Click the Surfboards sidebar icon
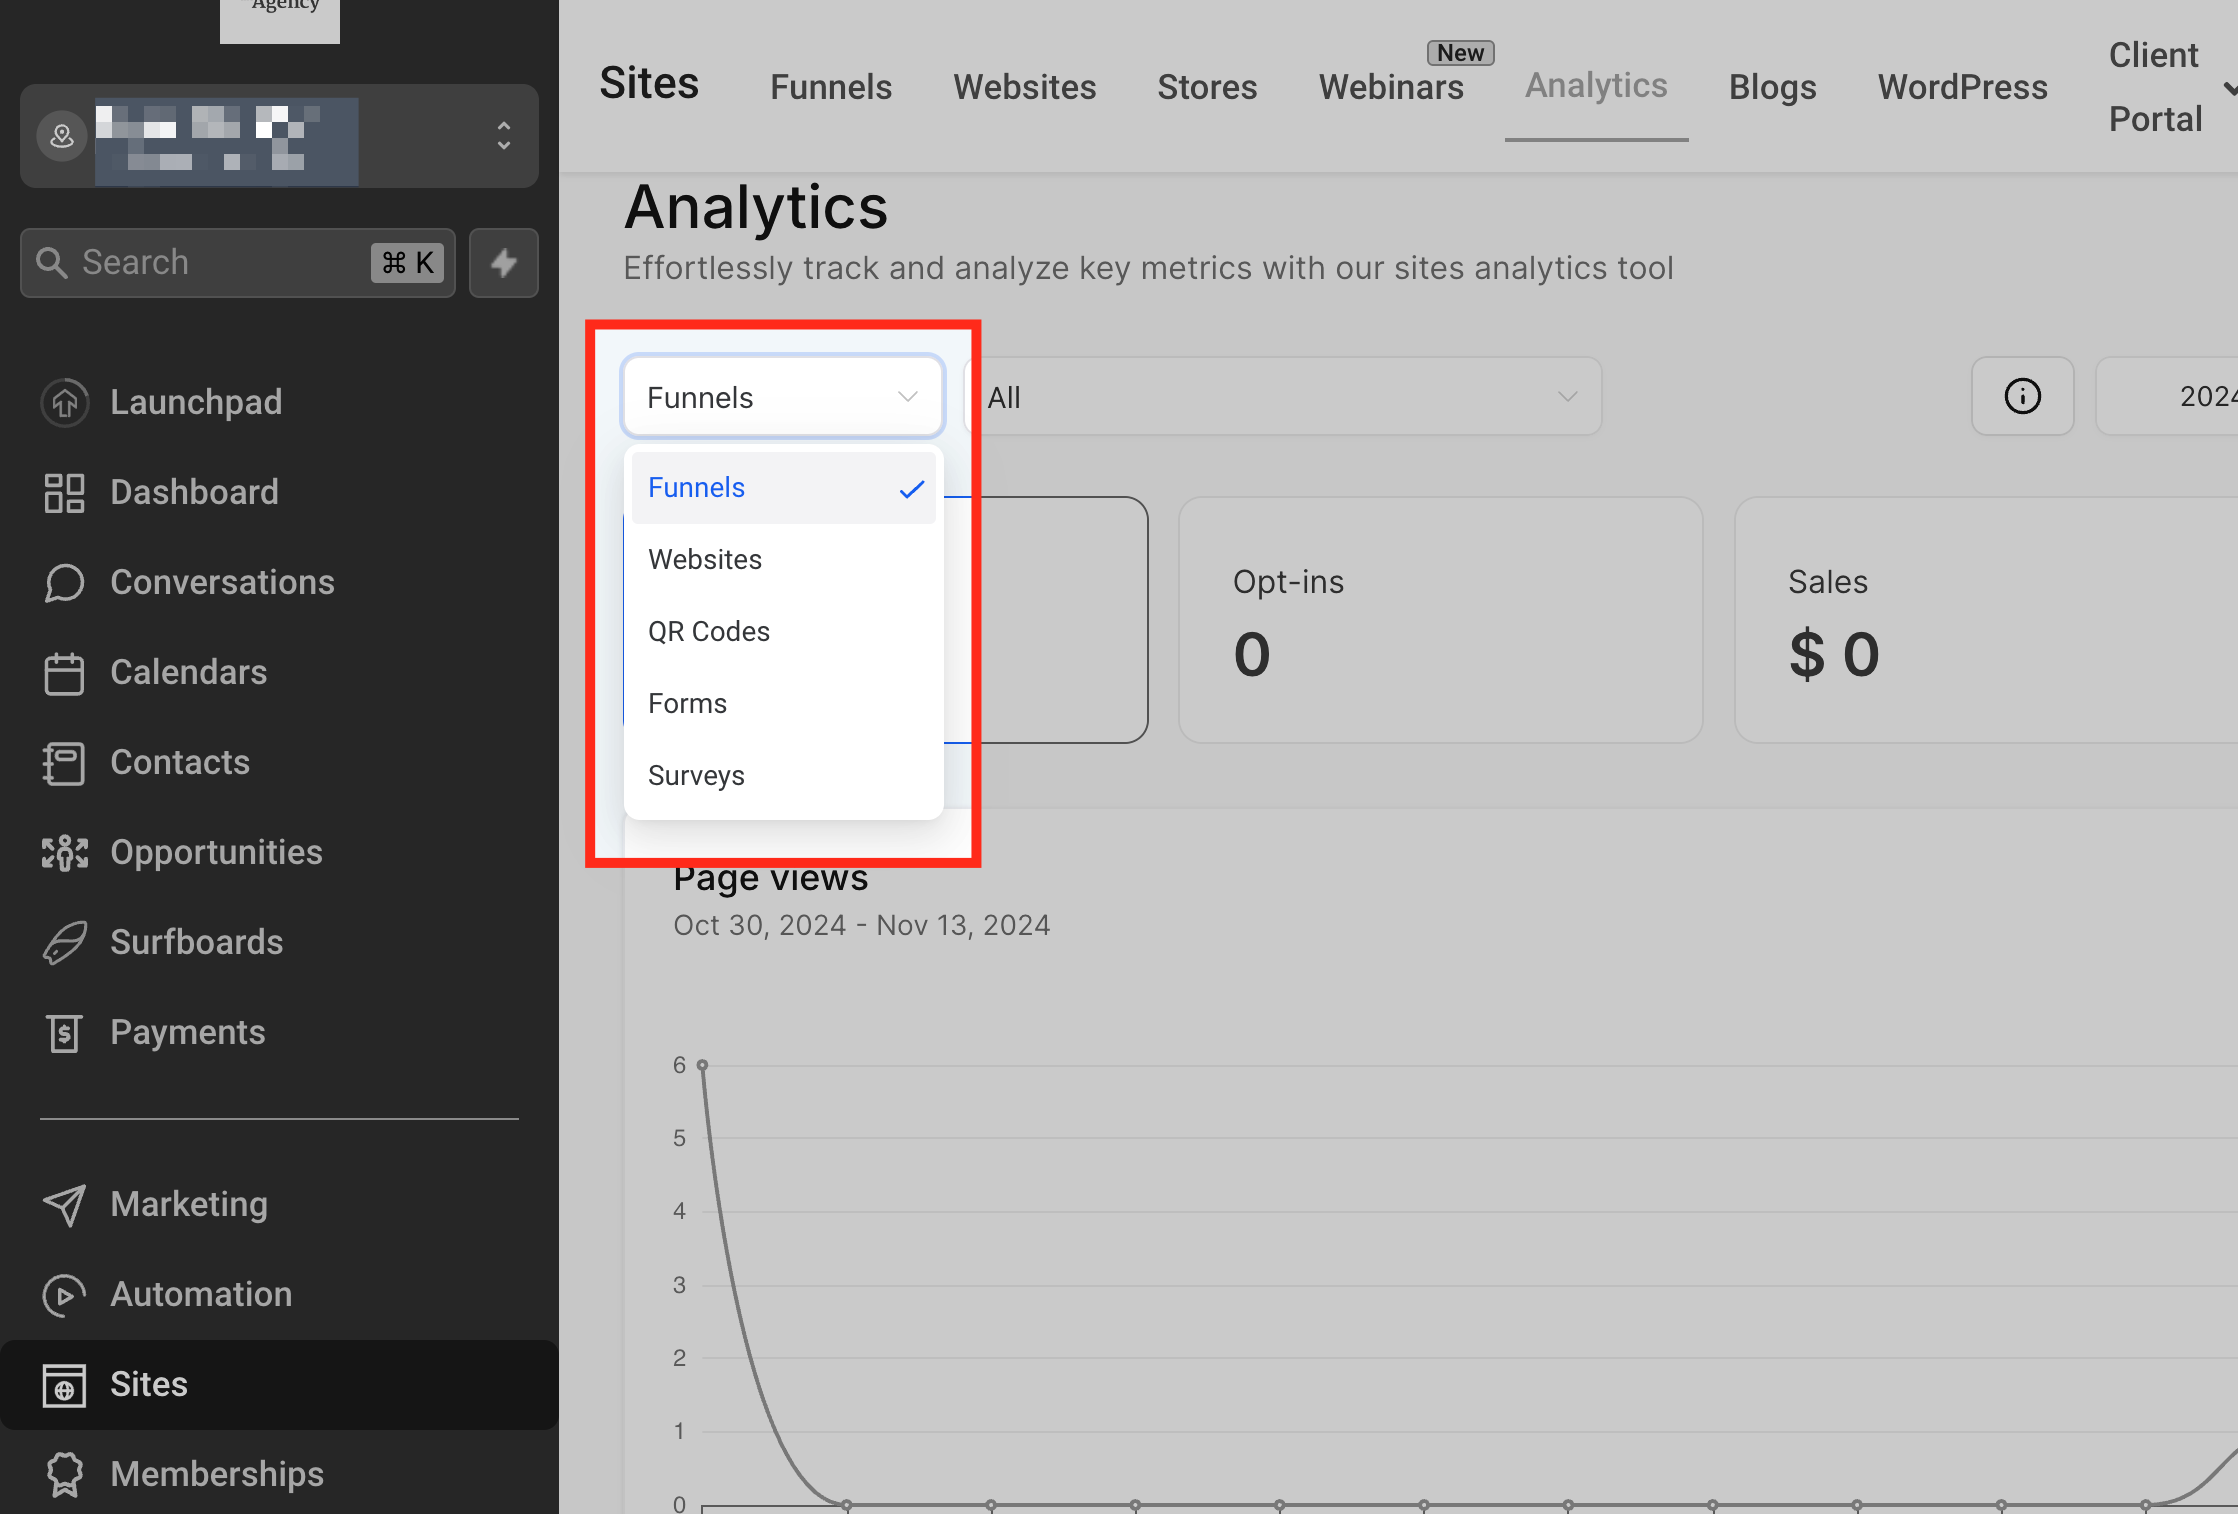Image resolution: width=2238 pixels, height=1514 pixels. pos(65,942)
